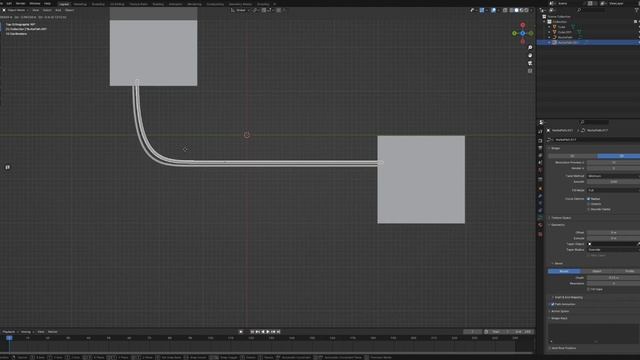Screen dimensions: 640x360
Task: Open the View Layer properties tab
Action: coord(540,155)
